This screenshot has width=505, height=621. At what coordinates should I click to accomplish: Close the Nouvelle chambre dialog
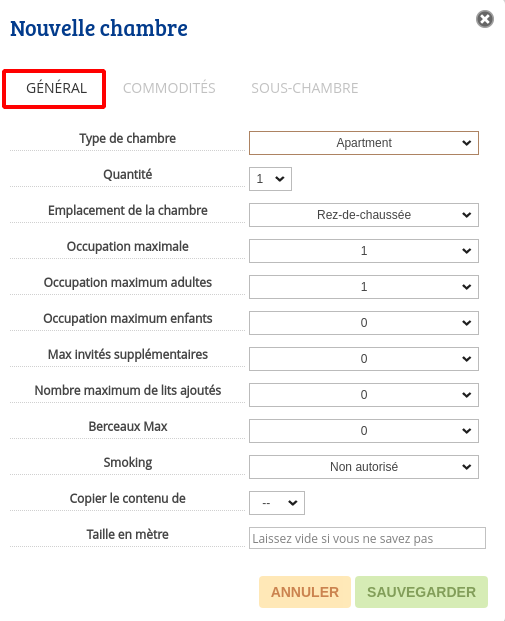[x=485, y=19]
